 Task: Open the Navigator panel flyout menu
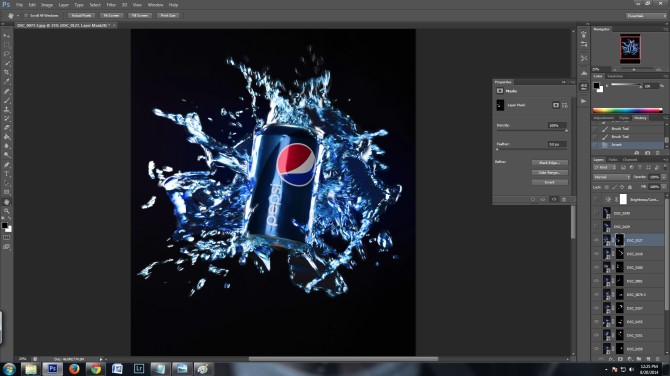coord(666,29)
